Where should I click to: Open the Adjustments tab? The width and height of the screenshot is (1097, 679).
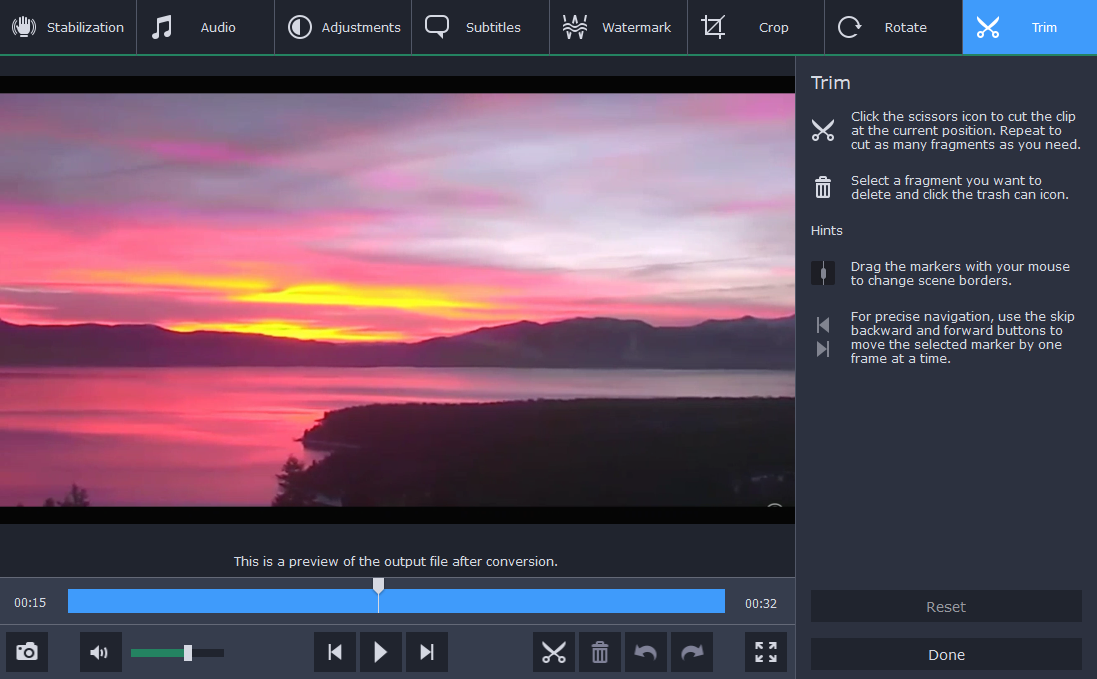tap(343, 27)
